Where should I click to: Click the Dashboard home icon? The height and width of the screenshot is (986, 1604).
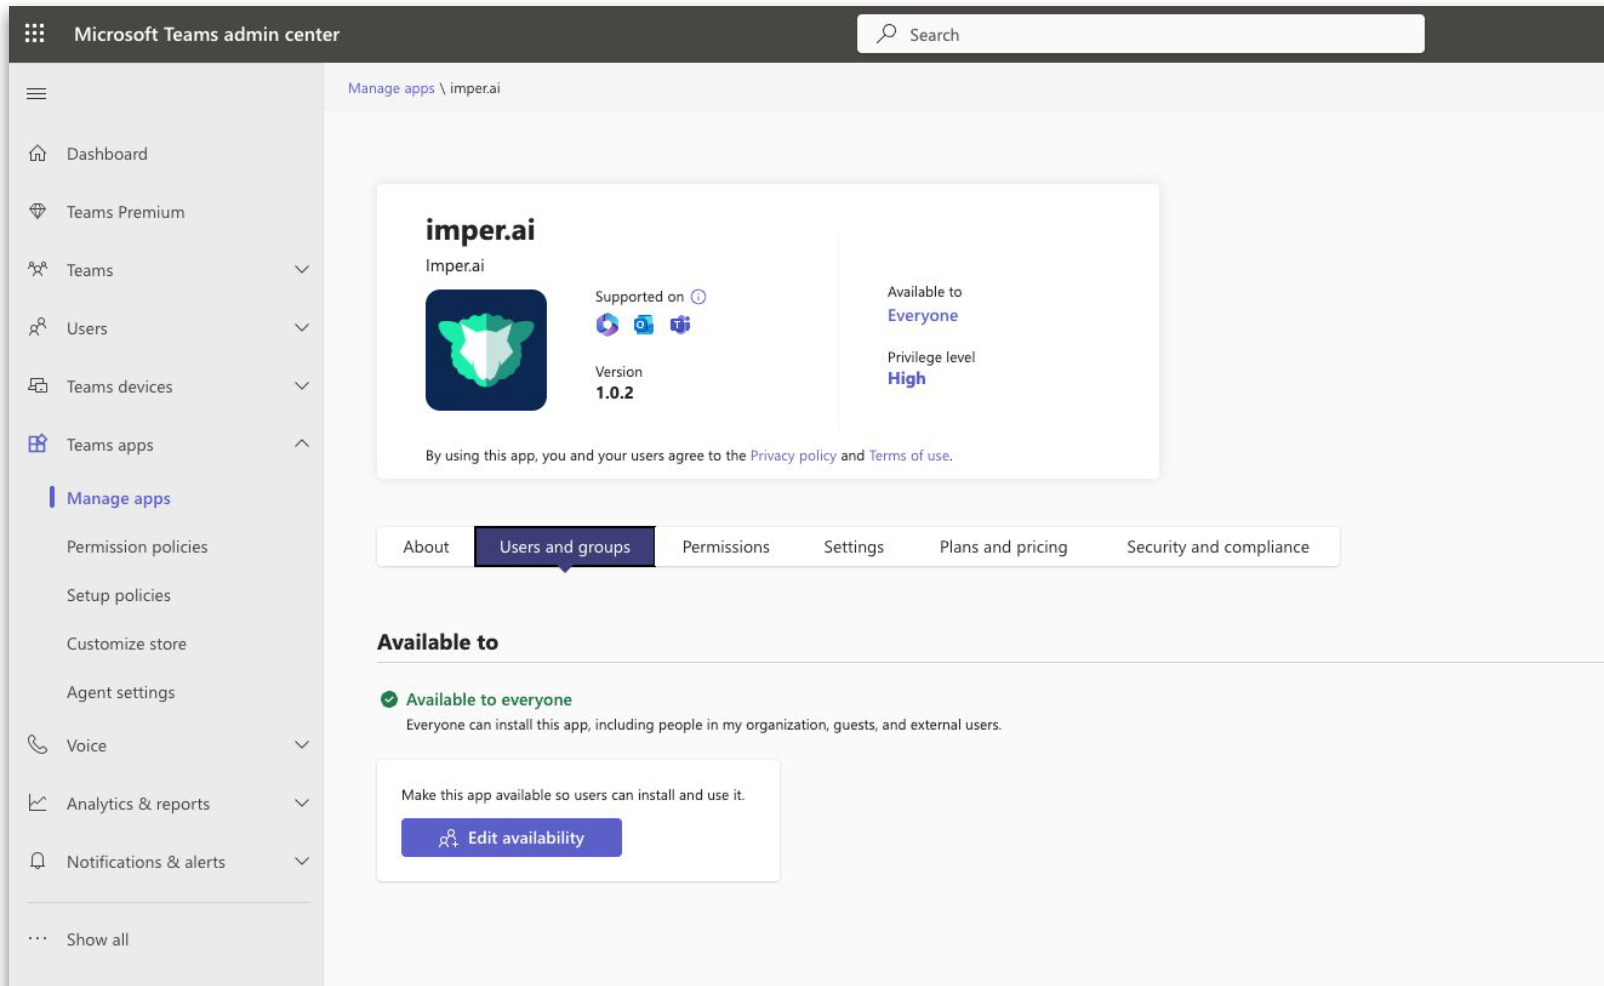click(38, 153)
